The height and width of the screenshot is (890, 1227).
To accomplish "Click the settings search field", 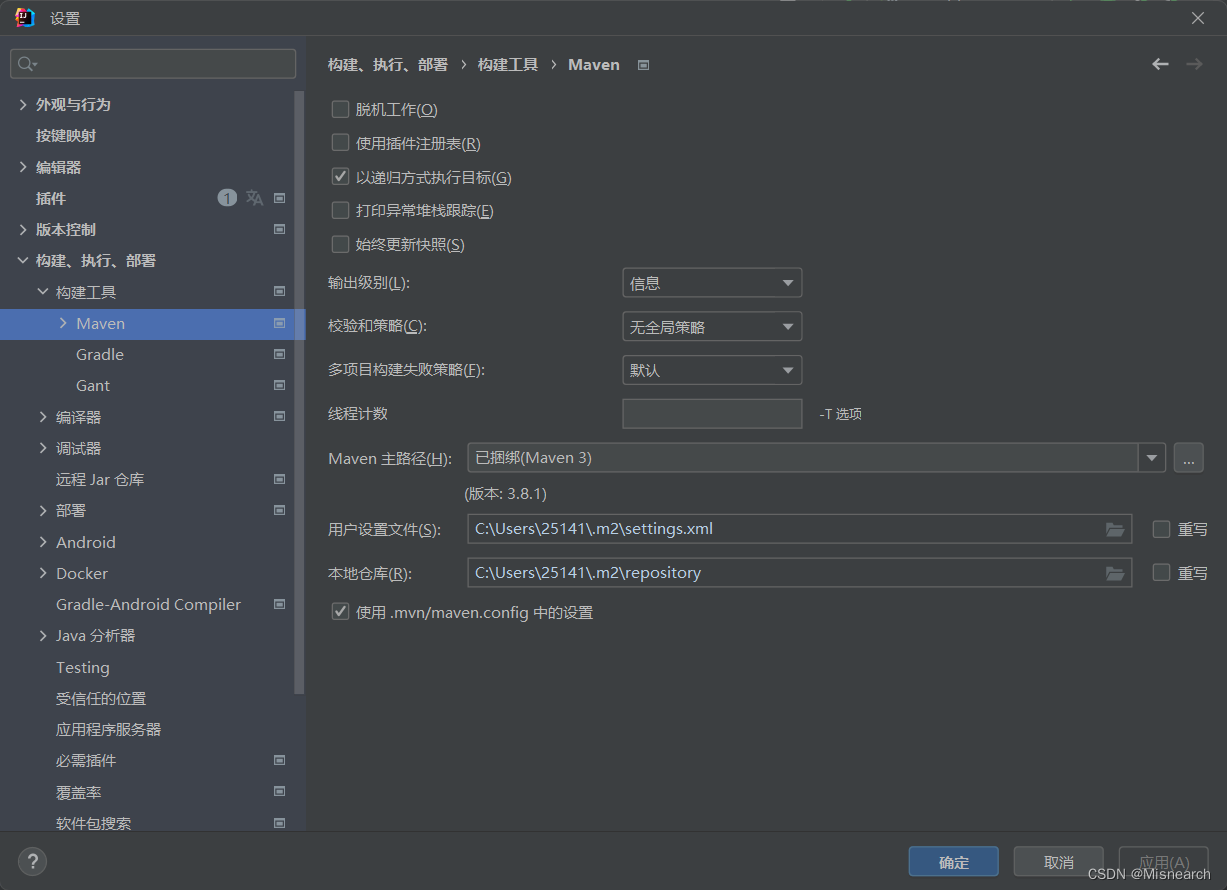I will pyautogui.click(x=153, y=64).
